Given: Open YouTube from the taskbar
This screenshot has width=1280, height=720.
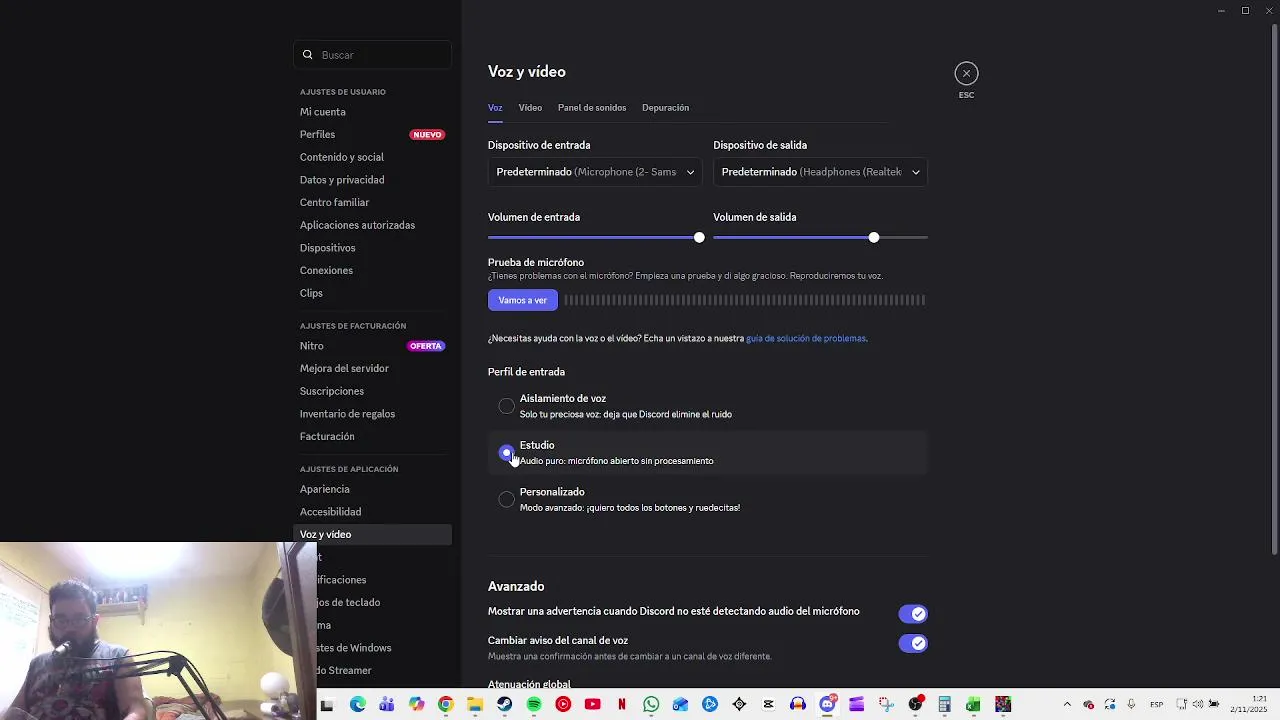Looking at the screenshot, I should (x=593, y=705).
